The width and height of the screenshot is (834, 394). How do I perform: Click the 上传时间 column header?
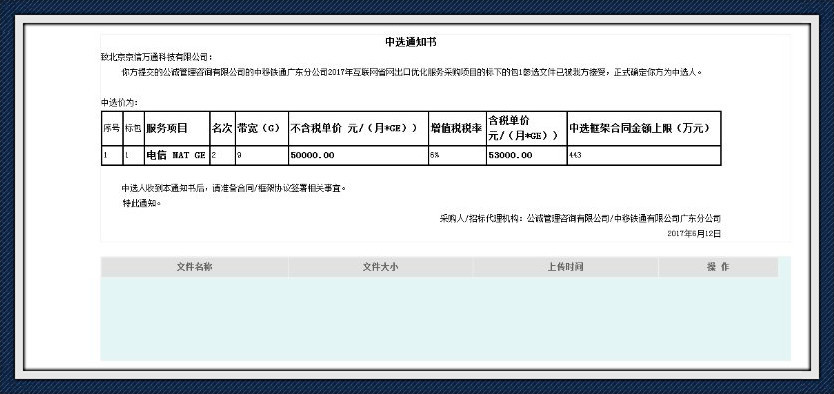pyautogui.click(x=565, y=267)
